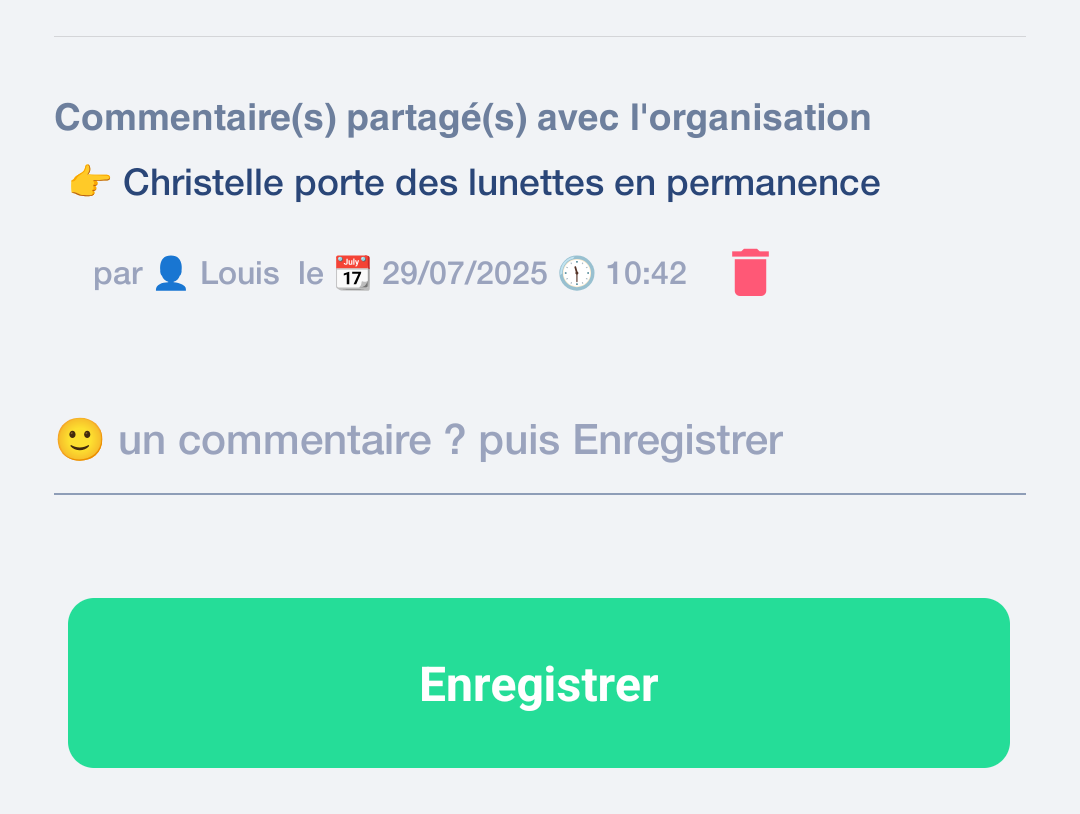The height and width of the screenshot is (814, 1080).
Task: Click the "par" label before the author
Action: point(118,273)
